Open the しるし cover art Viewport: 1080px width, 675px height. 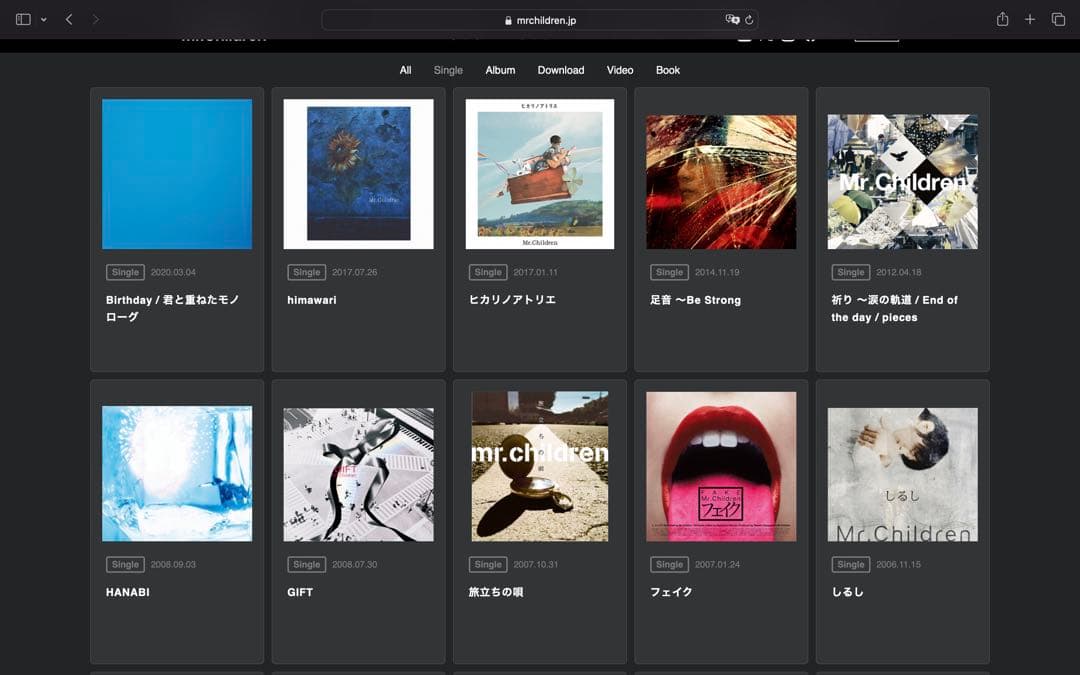click(x=902, y=475)
